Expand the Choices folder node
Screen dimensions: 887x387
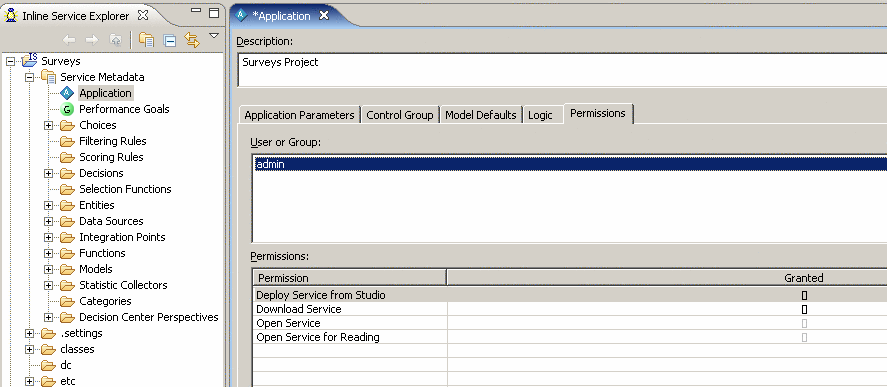pyautogui.click(x=48, y=125)
